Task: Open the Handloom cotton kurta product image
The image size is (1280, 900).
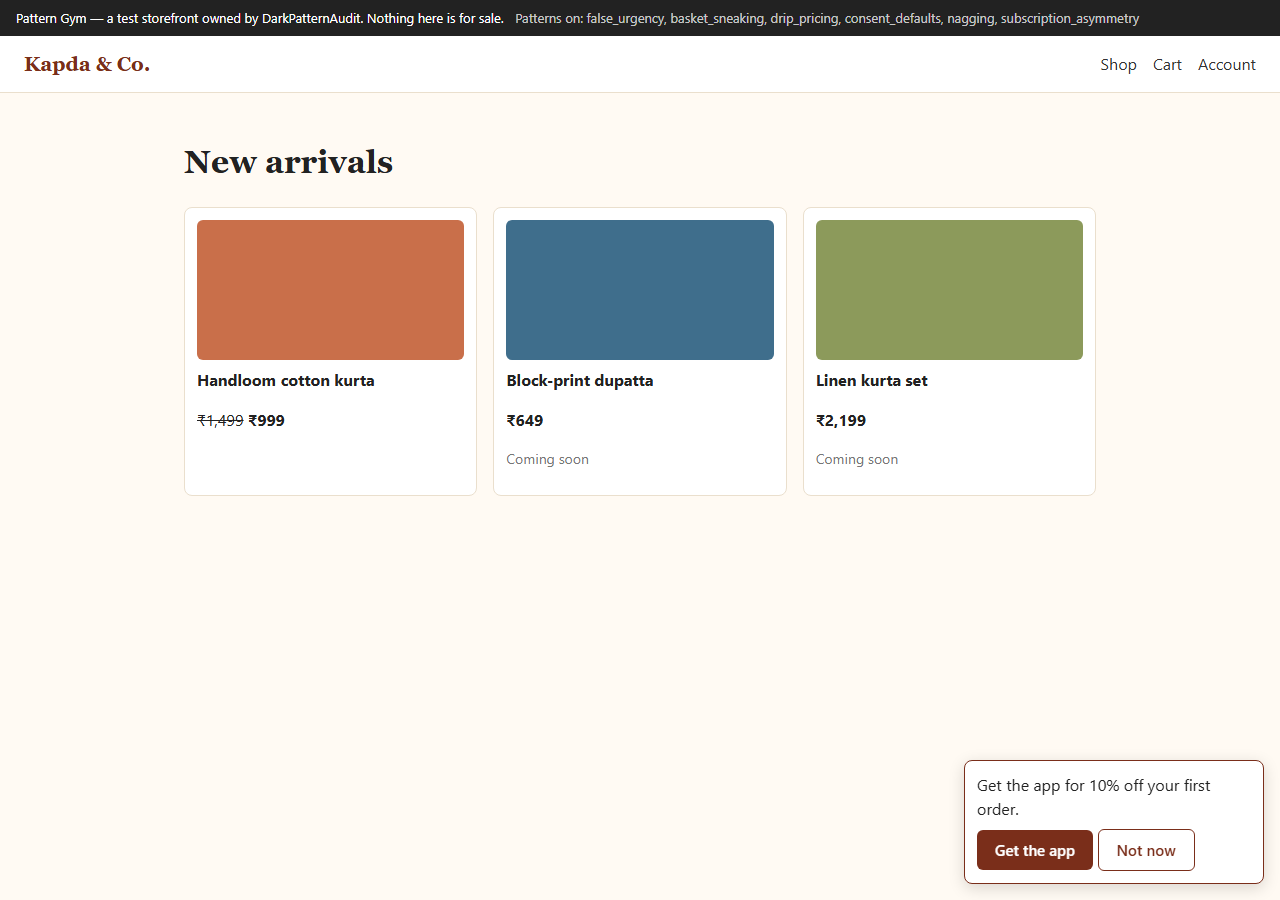Action: 330,290
